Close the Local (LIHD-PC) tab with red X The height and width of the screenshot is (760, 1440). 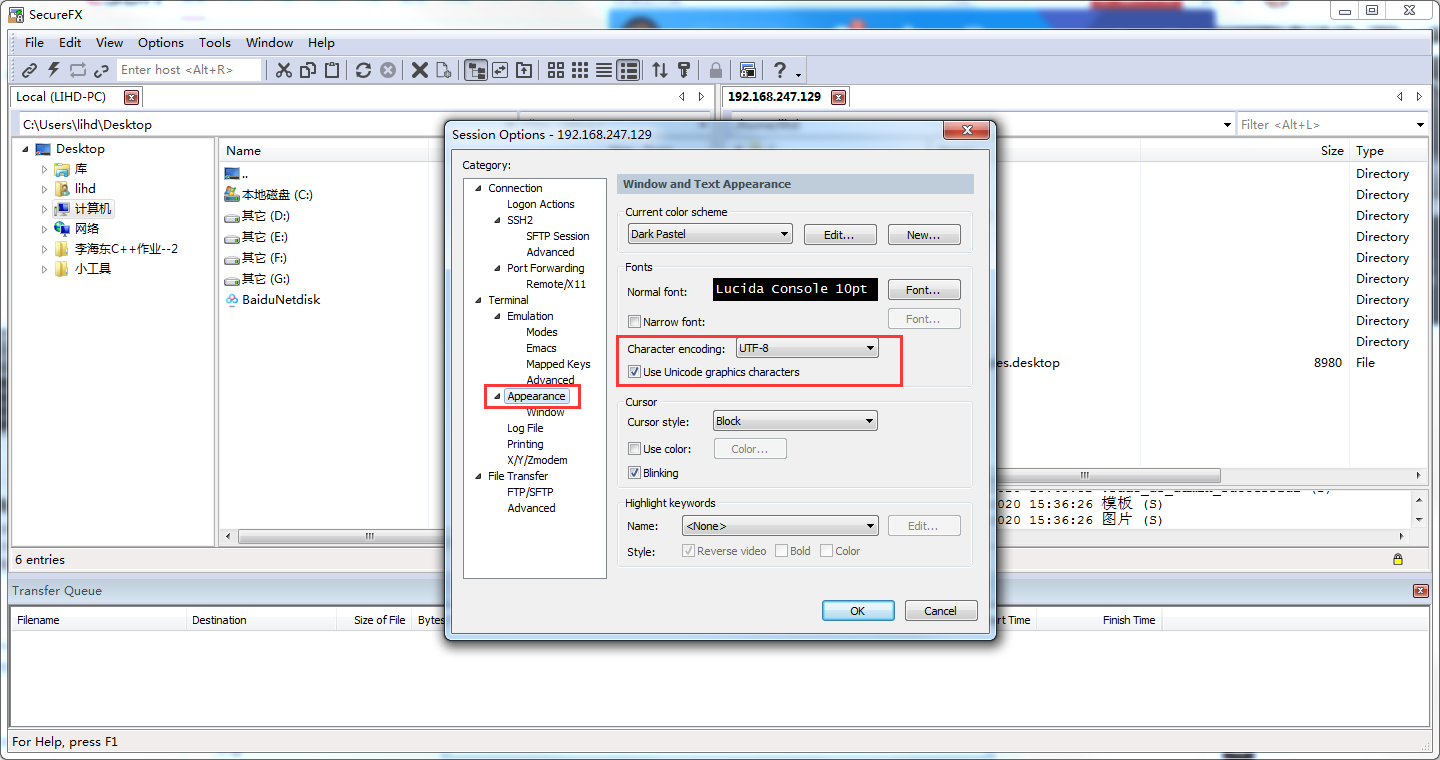click(130, 97)
